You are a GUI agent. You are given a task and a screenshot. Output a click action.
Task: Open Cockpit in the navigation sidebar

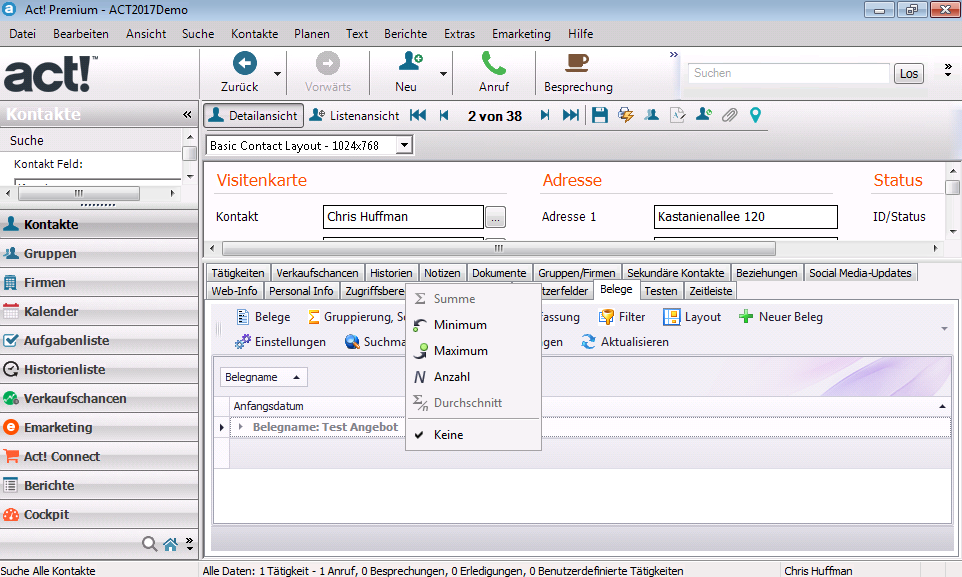99,514
